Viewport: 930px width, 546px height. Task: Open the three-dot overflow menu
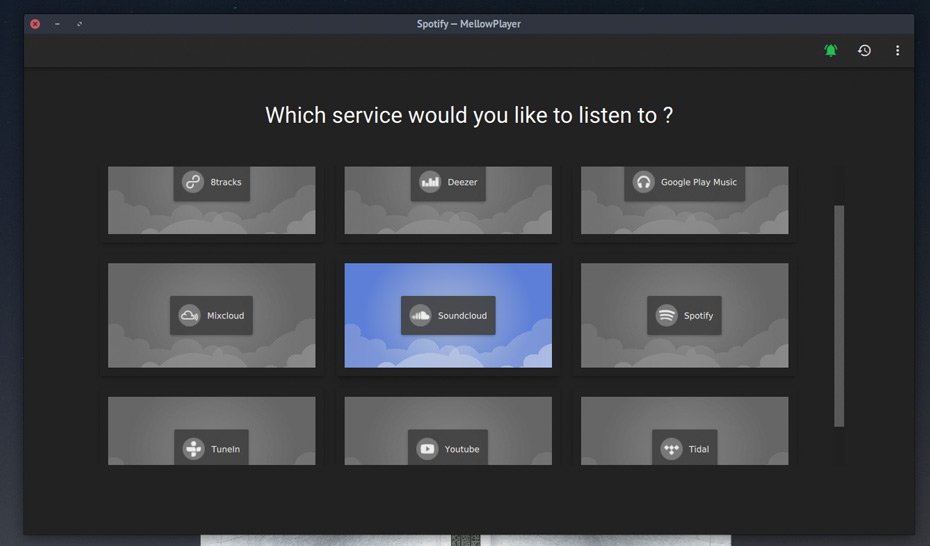[x=897, y=50]
